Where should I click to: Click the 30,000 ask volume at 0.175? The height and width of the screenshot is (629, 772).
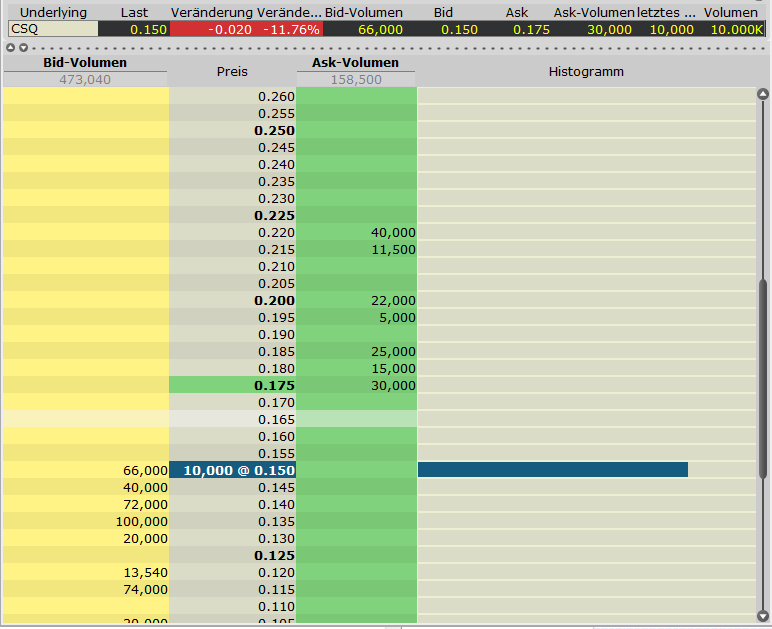click(356, 385)
